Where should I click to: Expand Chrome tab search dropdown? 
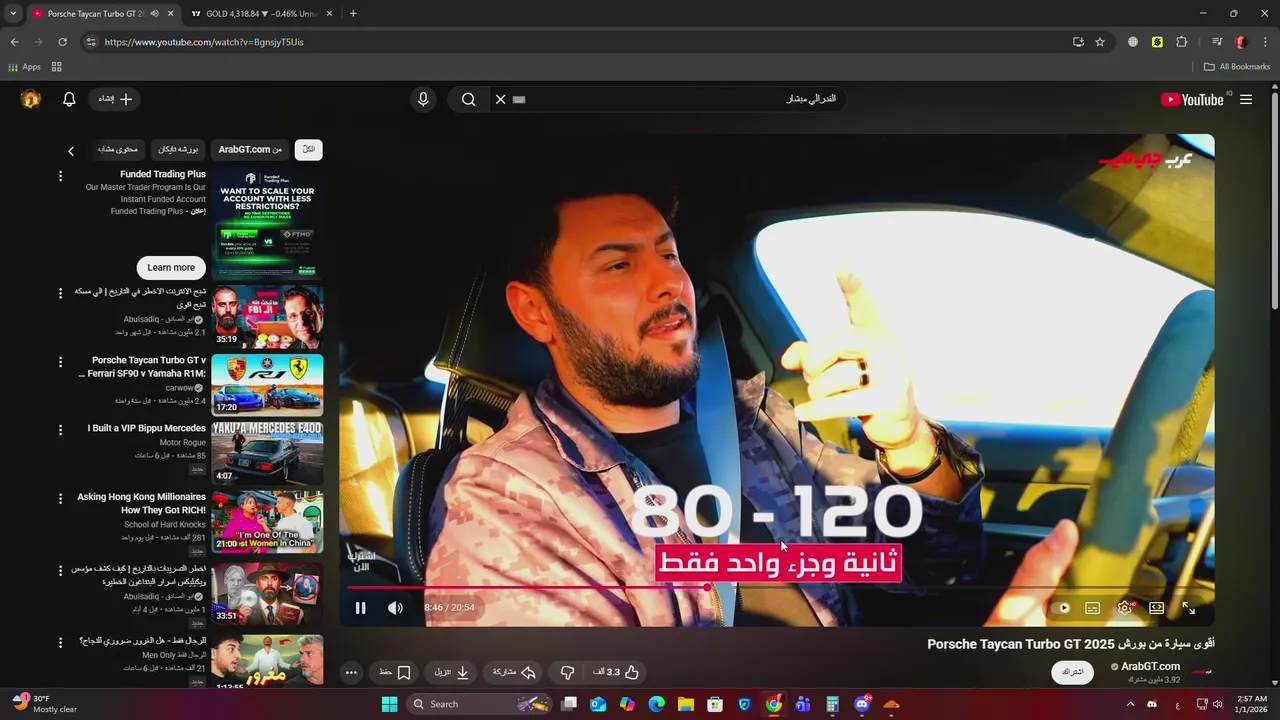pyautogui.click(x=12, y=14)
